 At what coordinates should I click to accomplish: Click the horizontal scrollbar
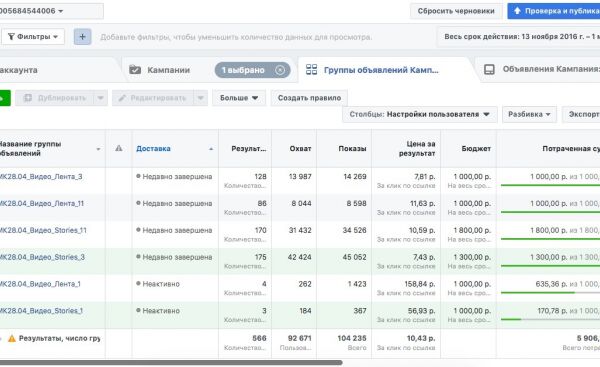171,362
